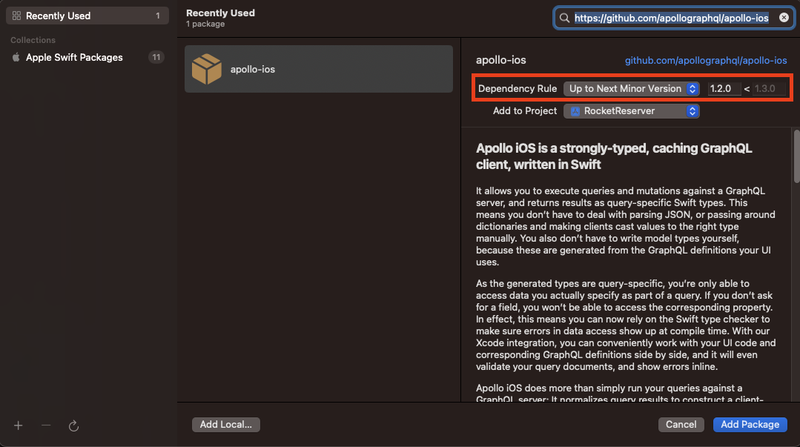Select Recently Used in the sidebar

coord(56,16)
